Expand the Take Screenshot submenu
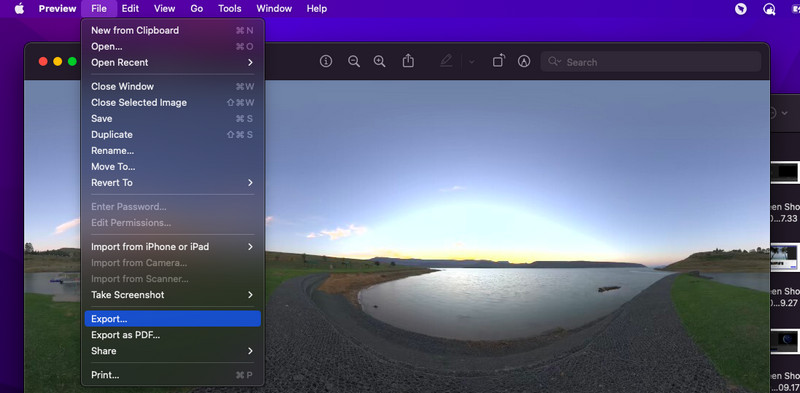The width and height of the screenshot is (800, 393). point(172,295)
